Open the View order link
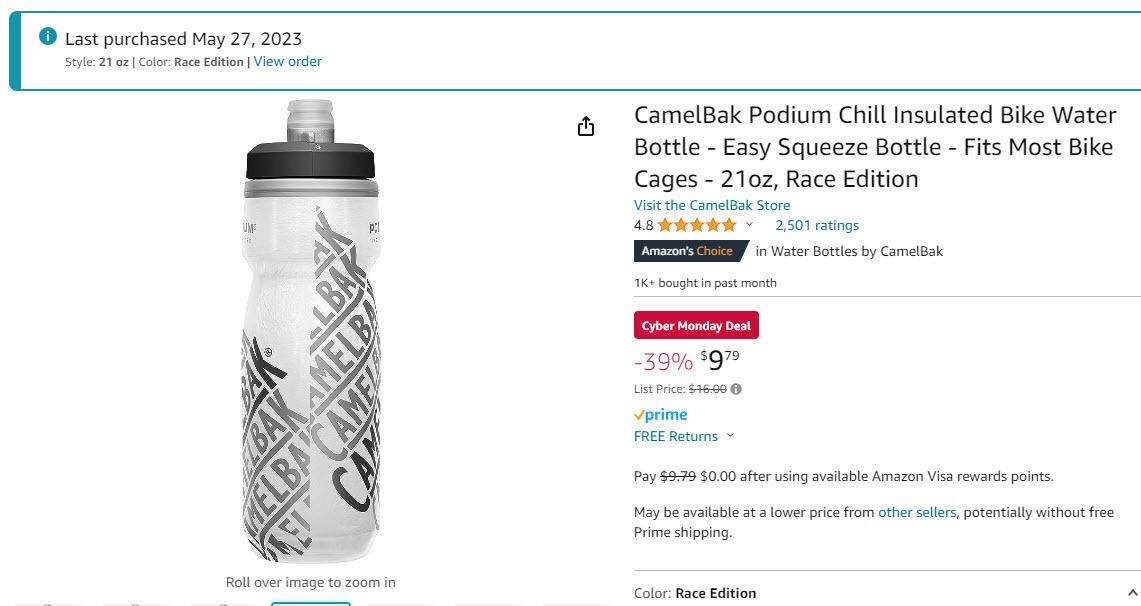1141x606 pixels. 287,61
